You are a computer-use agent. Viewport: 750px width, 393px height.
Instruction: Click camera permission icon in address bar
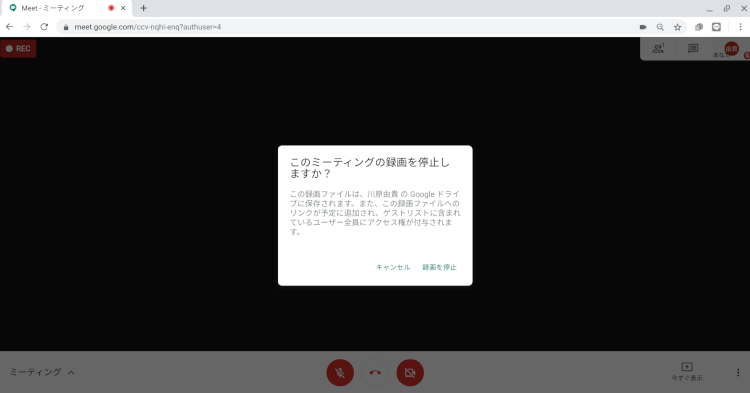(643, 27)
